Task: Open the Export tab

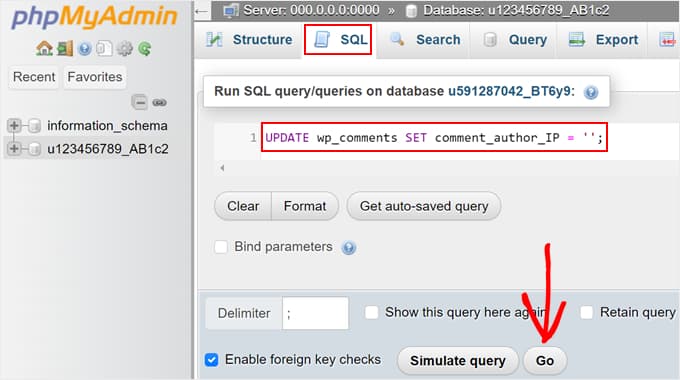Action: click(602, 40)
